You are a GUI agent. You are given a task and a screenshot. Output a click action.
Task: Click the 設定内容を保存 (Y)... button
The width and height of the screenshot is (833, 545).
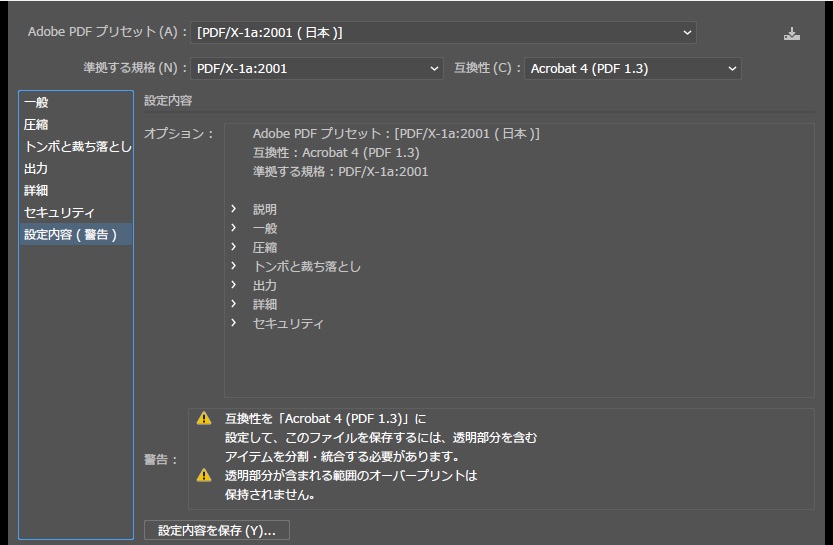coord(217,530)
